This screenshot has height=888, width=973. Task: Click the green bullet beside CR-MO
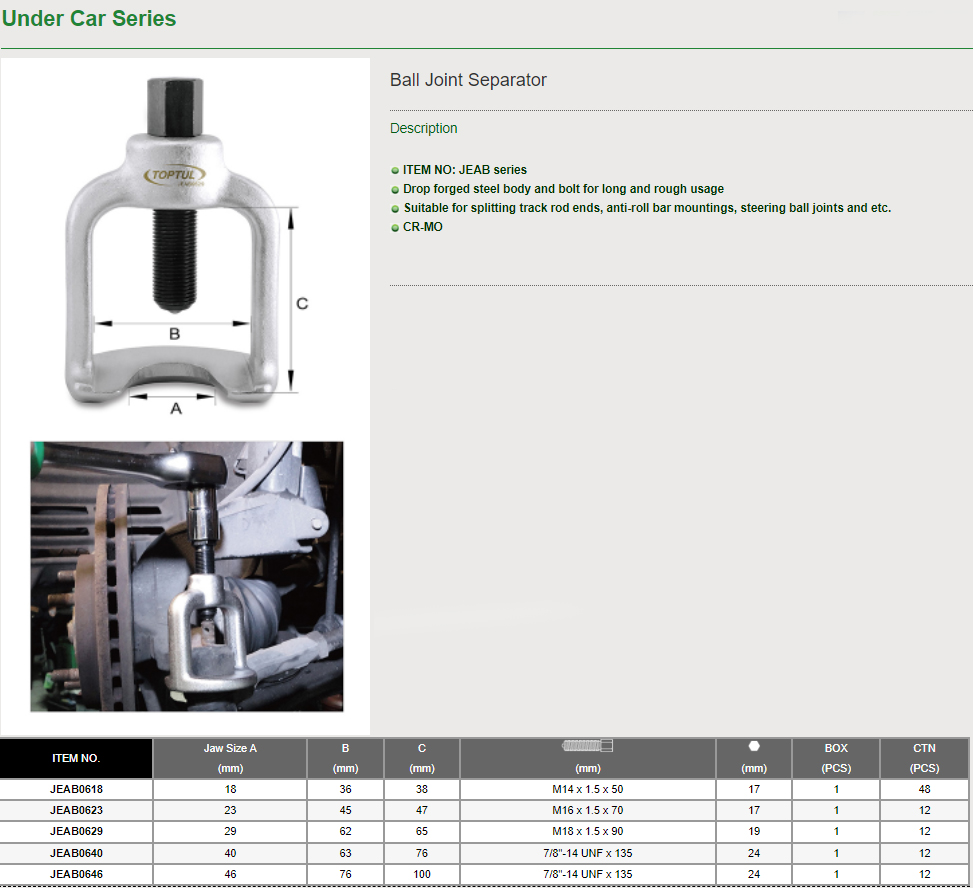(x=395, y=228)
